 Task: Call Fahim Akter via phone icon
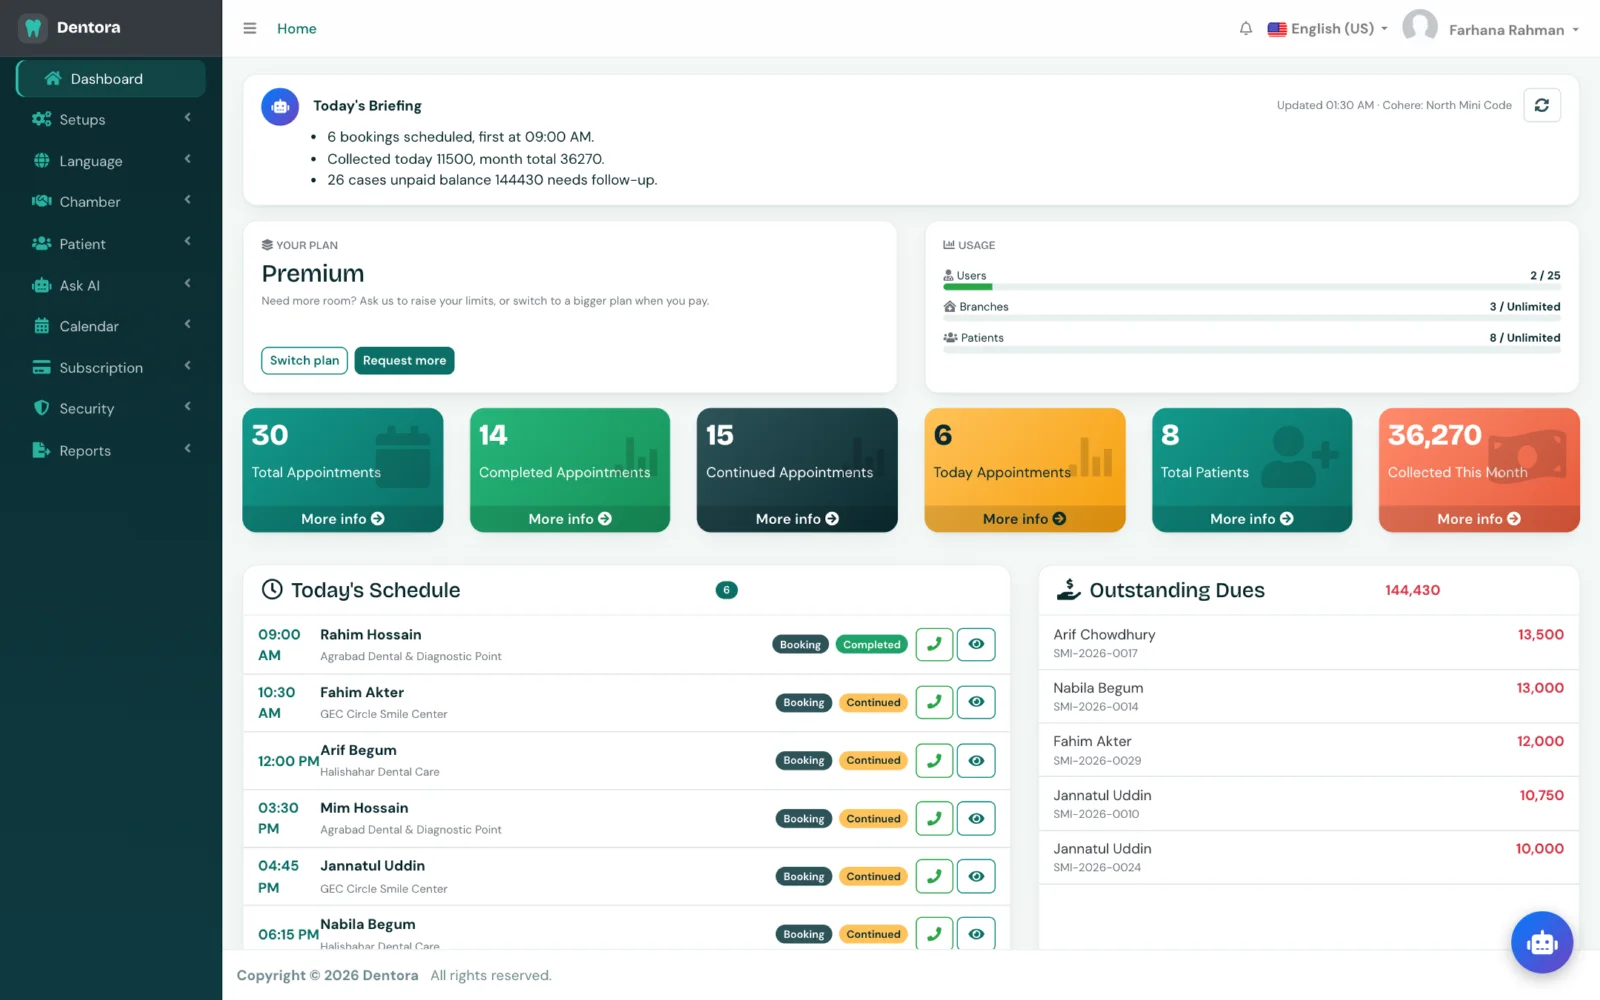pos(934,702)
